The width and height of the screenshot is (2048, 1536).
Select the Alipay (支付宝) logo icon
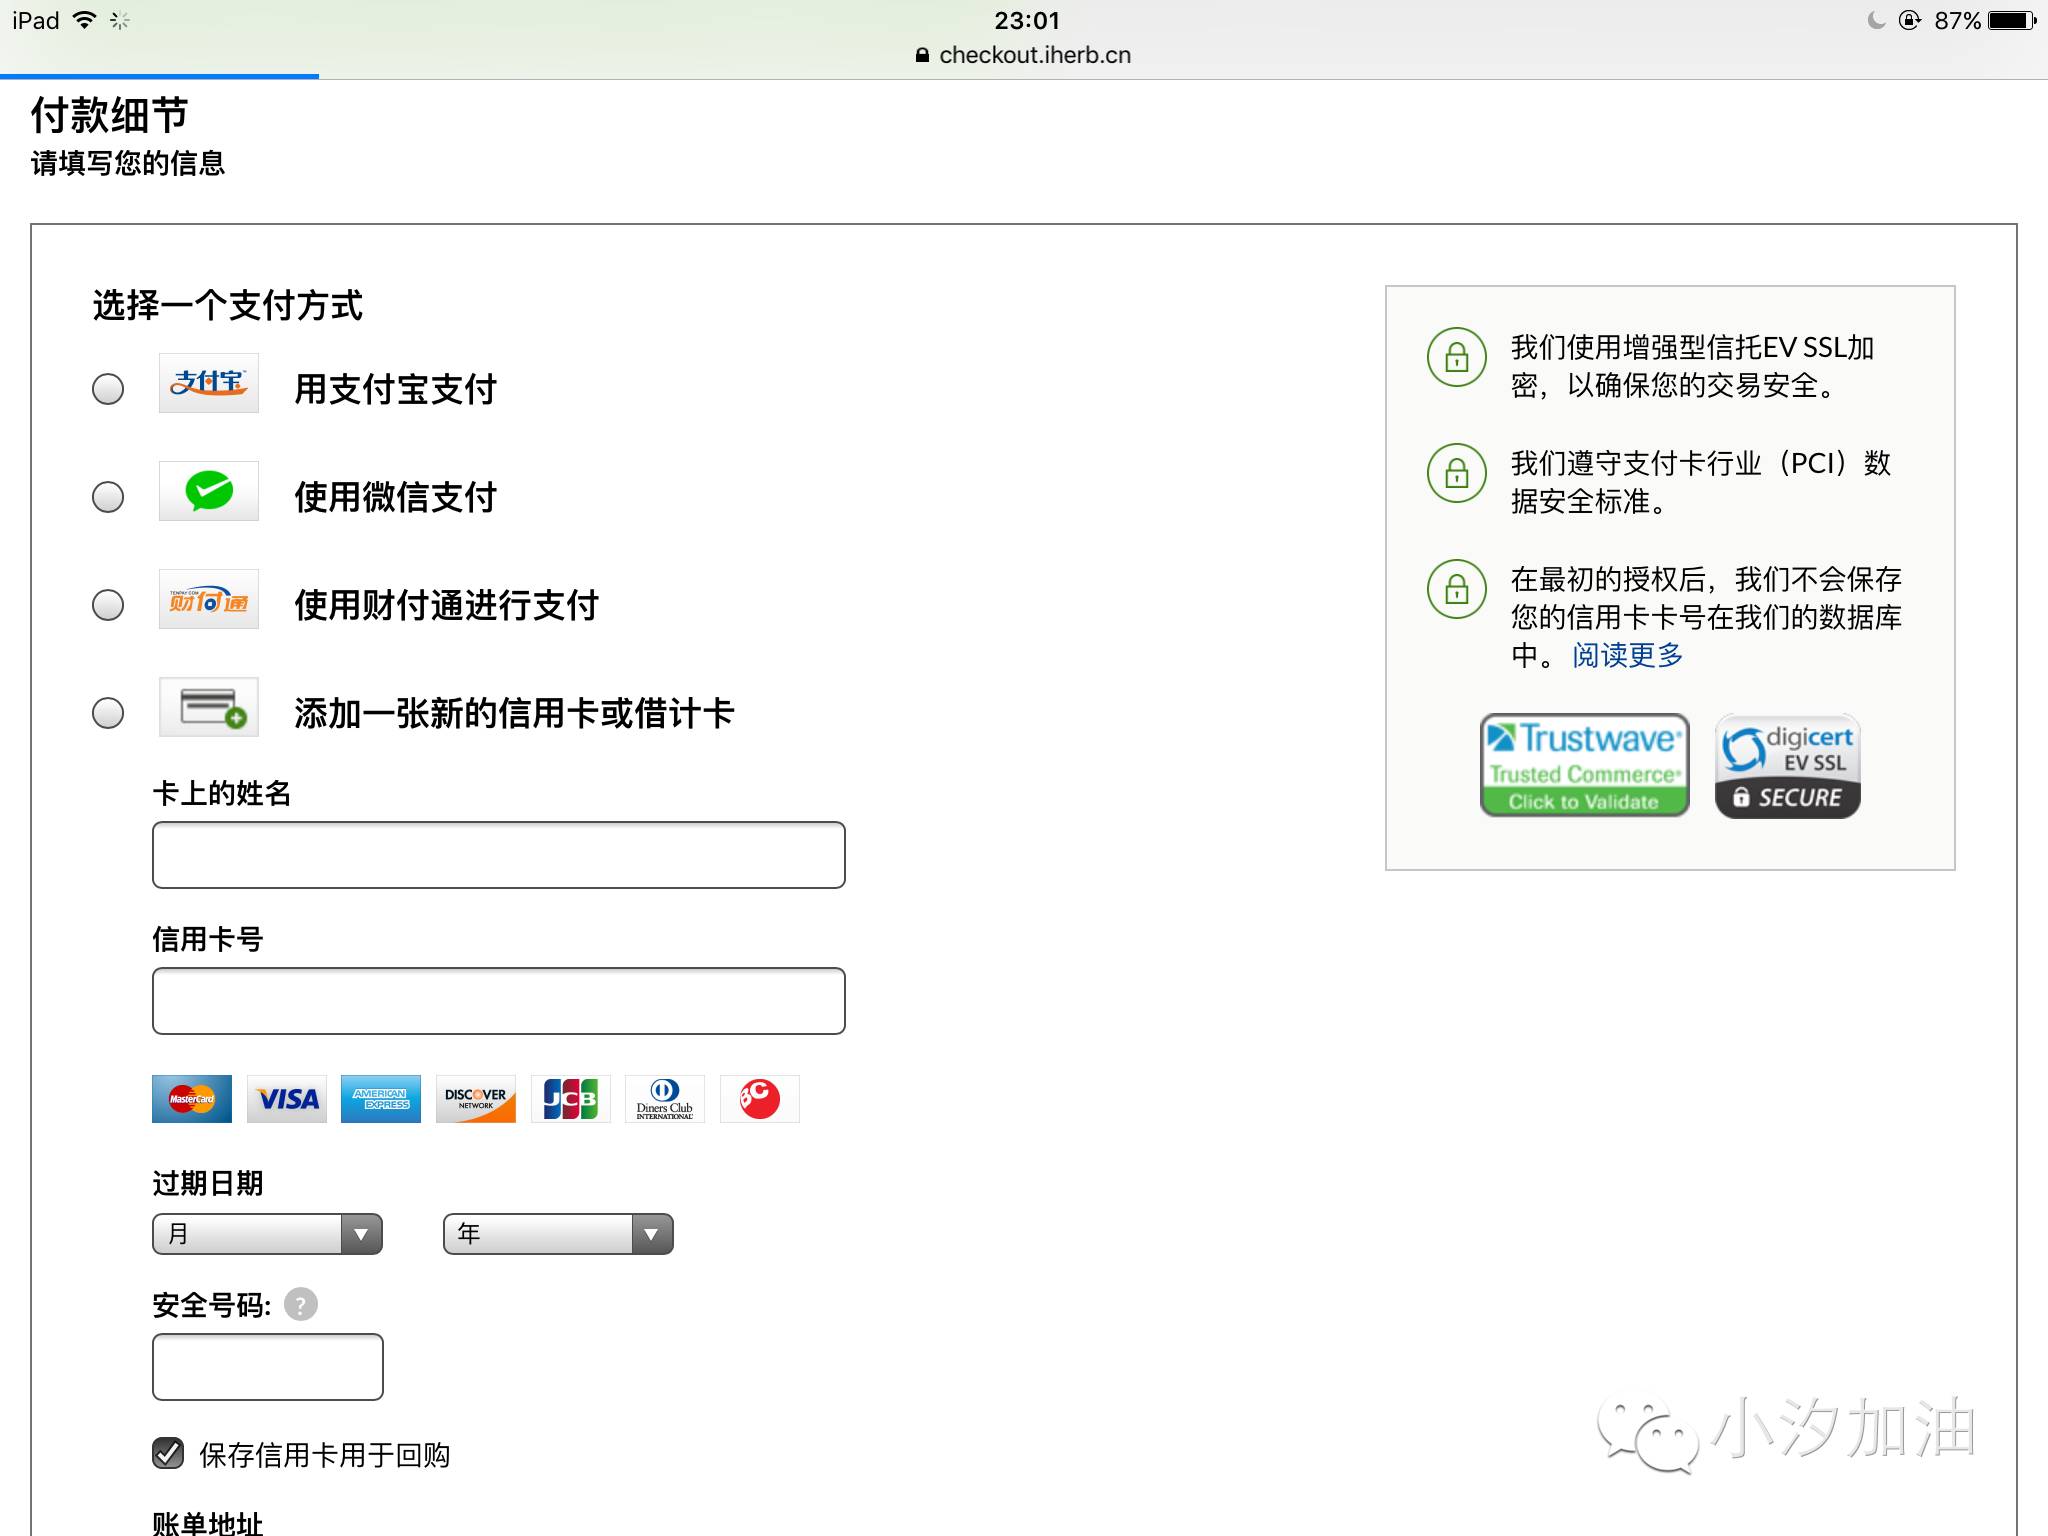[x=207, y=384]
